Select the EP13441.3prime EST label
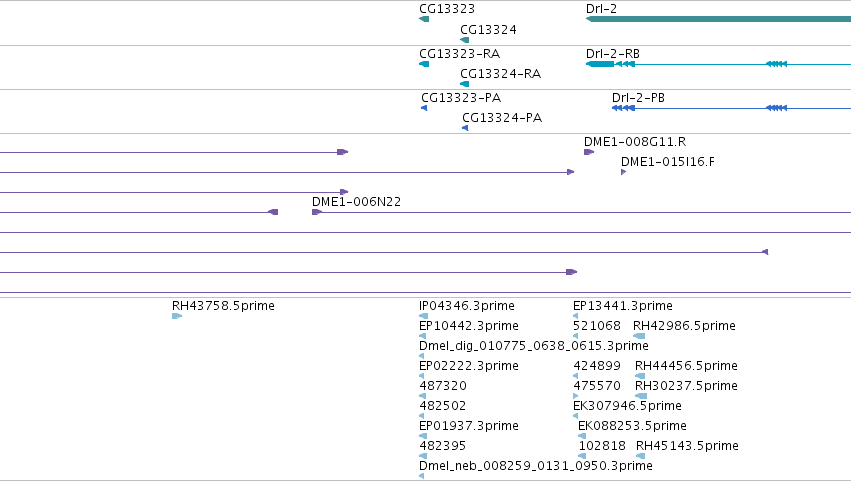This screenshot has width=851, height=481. (623, 306)
